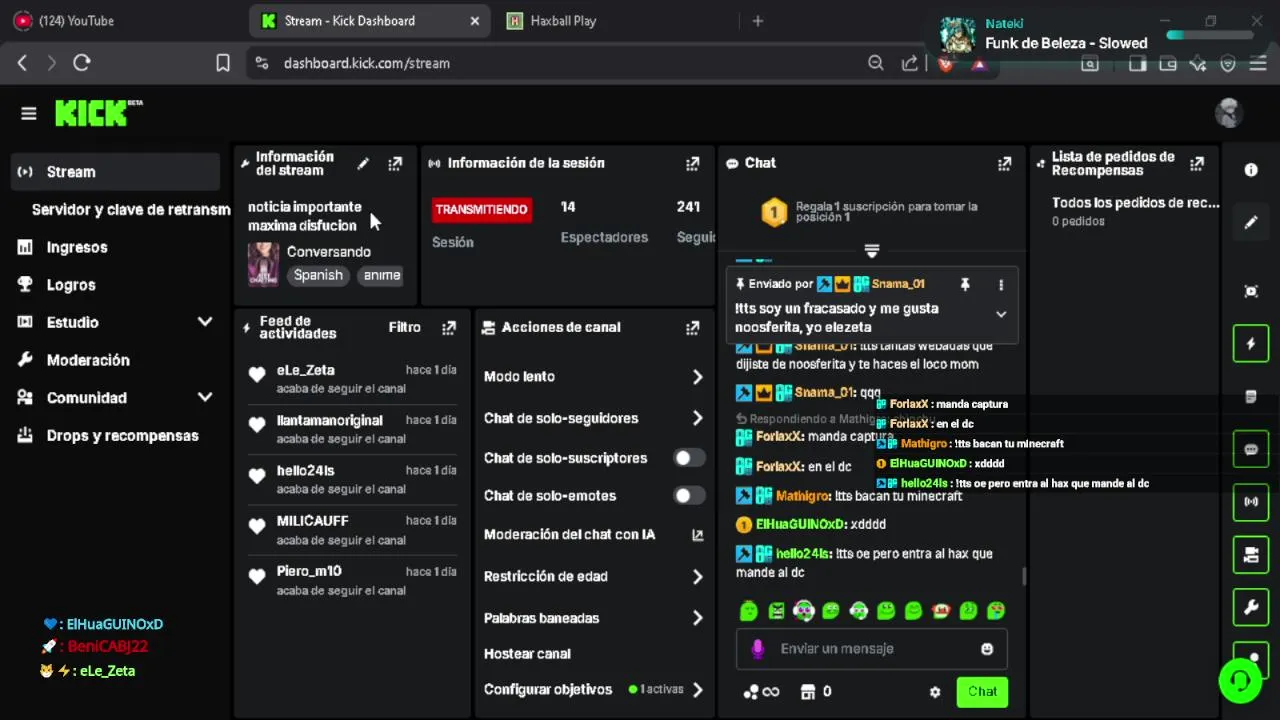This screenshot has width=1280, height=720.
Task: Reload the page in the browser
Action: [82, 63]
